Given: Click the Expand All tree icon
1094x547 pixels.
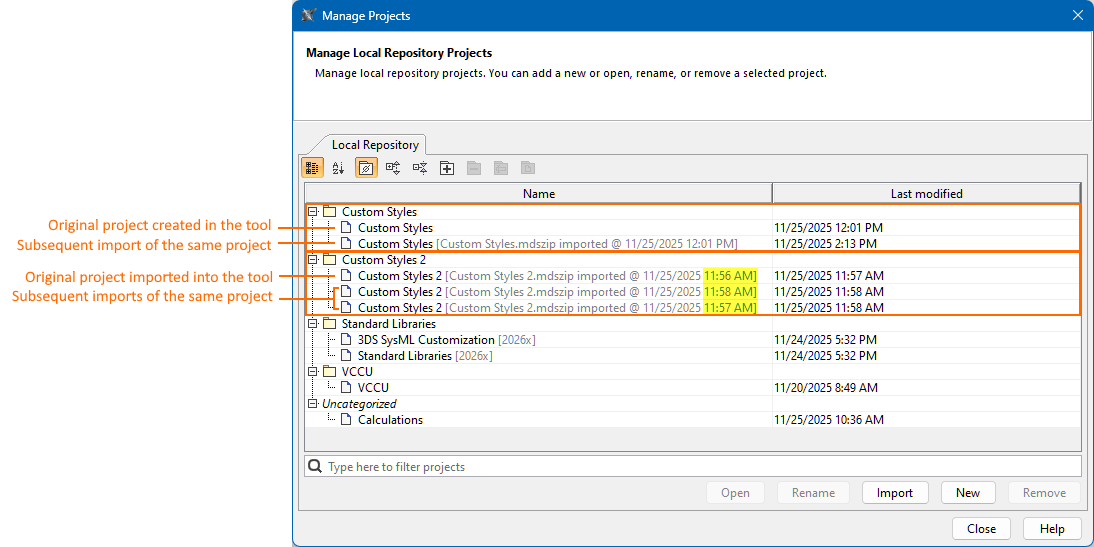Looking at the screenshot, I should tap(393, 168).
